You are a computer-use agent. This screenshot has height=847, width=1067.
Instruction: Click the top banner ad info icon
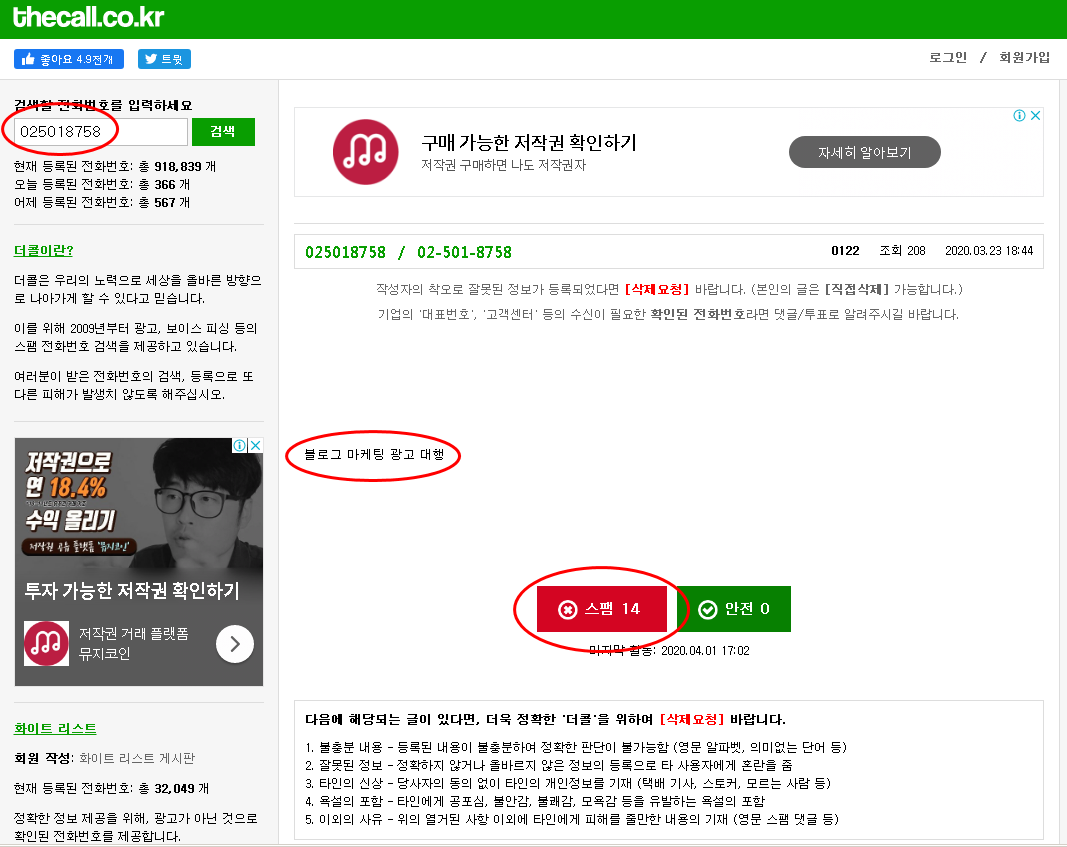[1019, 116]
